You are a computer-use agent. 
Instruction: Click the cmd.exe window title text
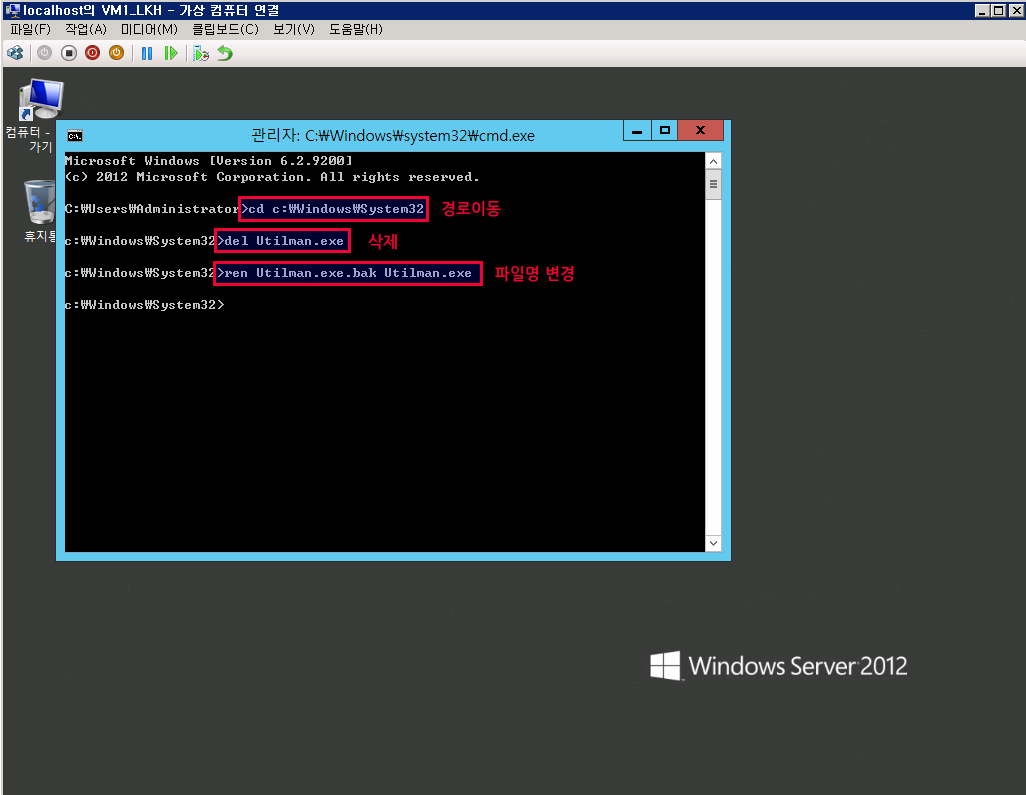pyautogui.click(x=393, y=135)
